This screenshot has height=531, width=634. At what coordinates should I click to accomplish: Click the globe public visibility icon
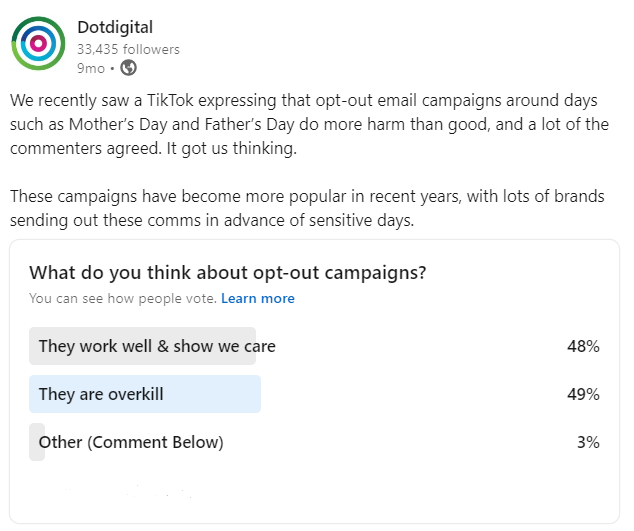(128, 68)
